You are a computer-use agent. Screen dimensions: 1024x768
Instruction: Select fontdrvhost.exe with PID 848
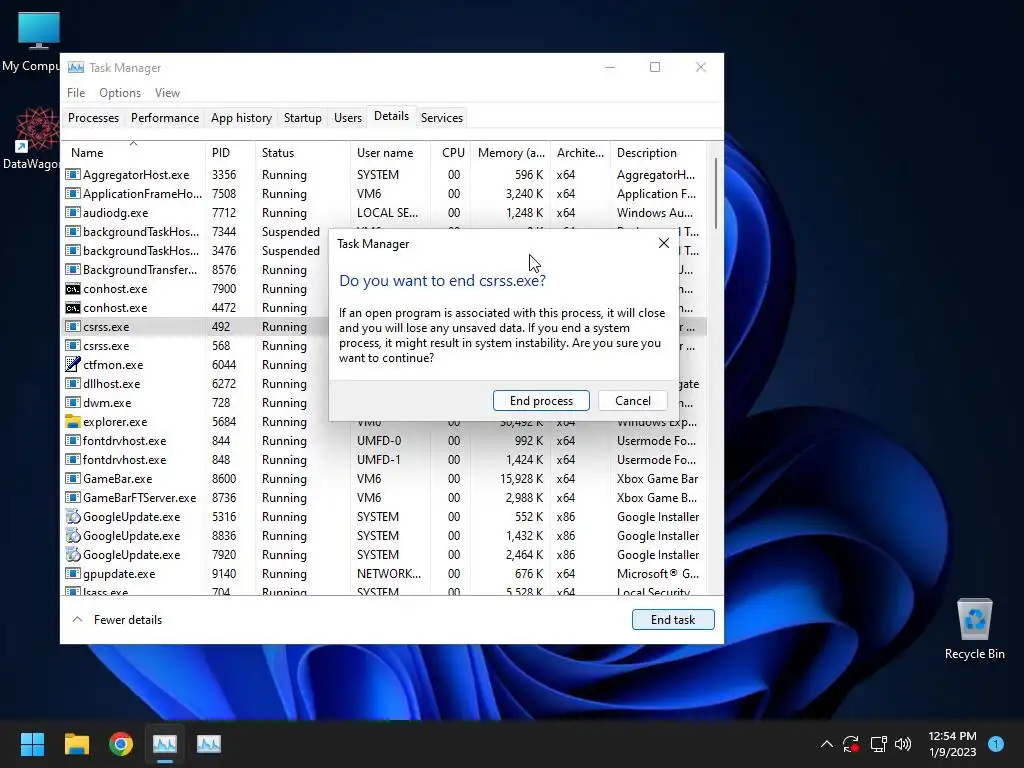click(385, 460)
